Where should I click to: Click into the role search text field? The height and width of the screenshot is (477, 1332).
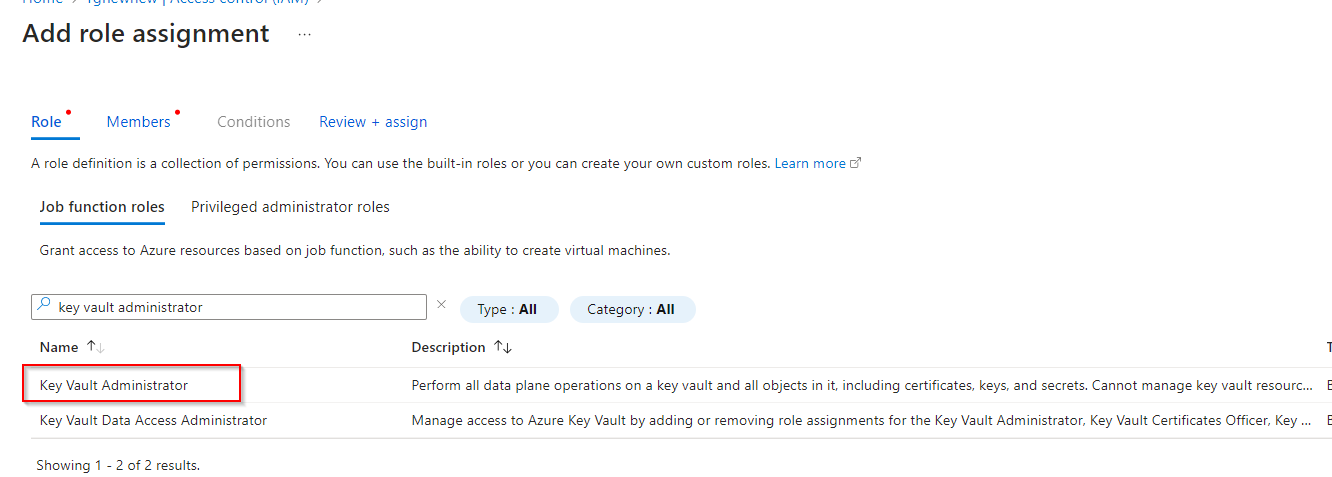tap(240, 307)
